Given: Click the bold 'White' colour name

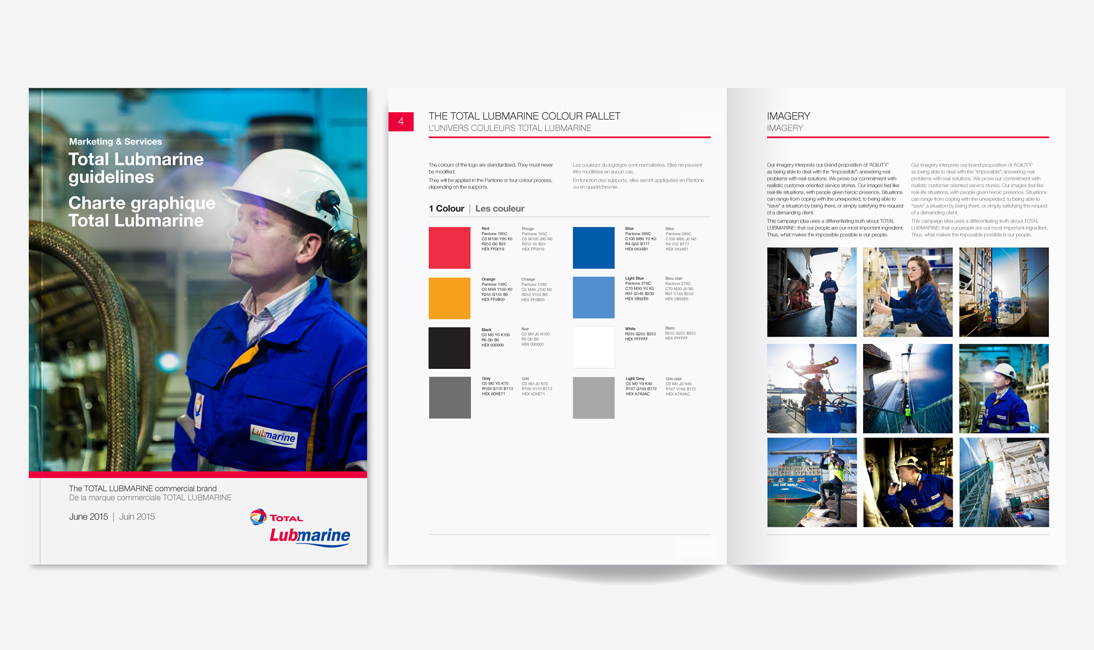Looking at the screenshot, I should pyautogui.click(x=630, y=329).
